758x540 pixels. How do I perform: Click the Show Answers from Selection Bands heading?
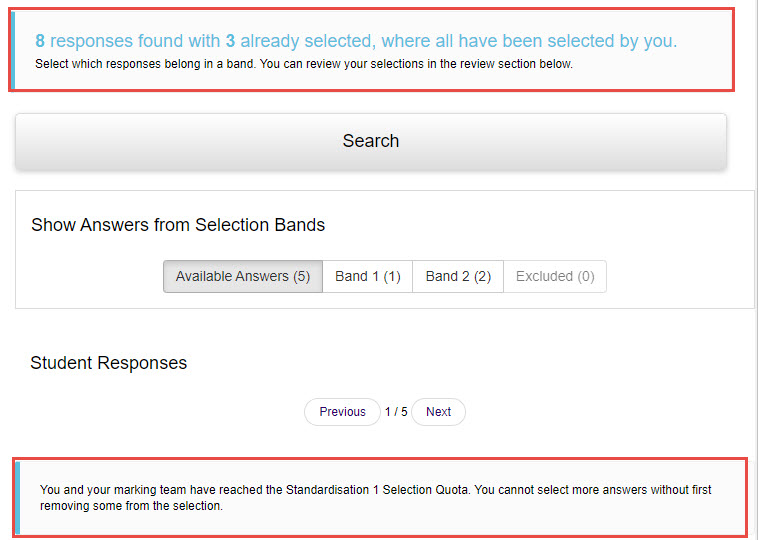point(178,225)
